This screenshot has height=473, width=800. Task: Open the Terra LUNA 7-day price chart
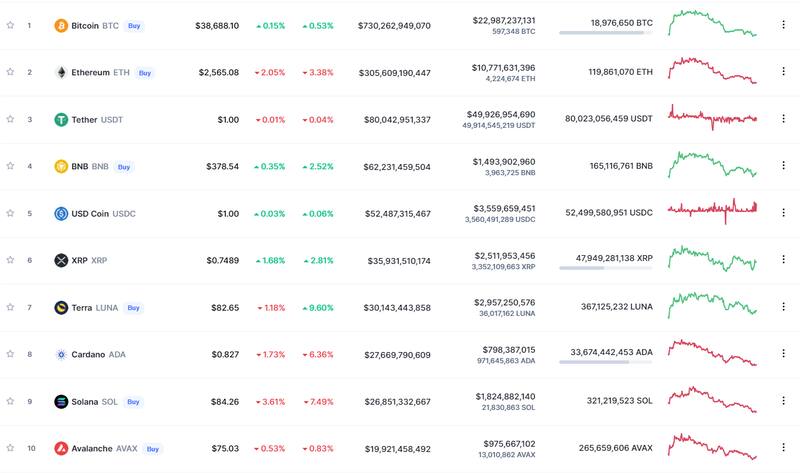click(x=713, y=303)
